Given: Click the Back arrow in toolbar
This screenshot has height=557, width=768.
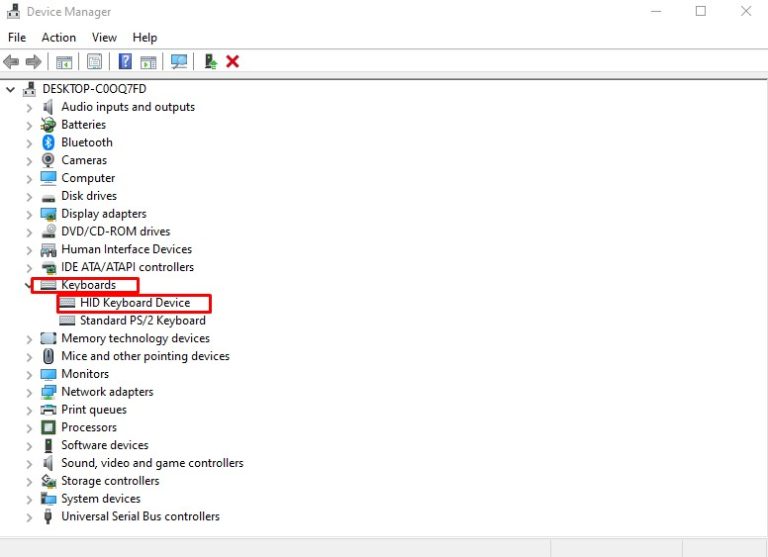Looking at the screenshot, I should coord(12,62).
